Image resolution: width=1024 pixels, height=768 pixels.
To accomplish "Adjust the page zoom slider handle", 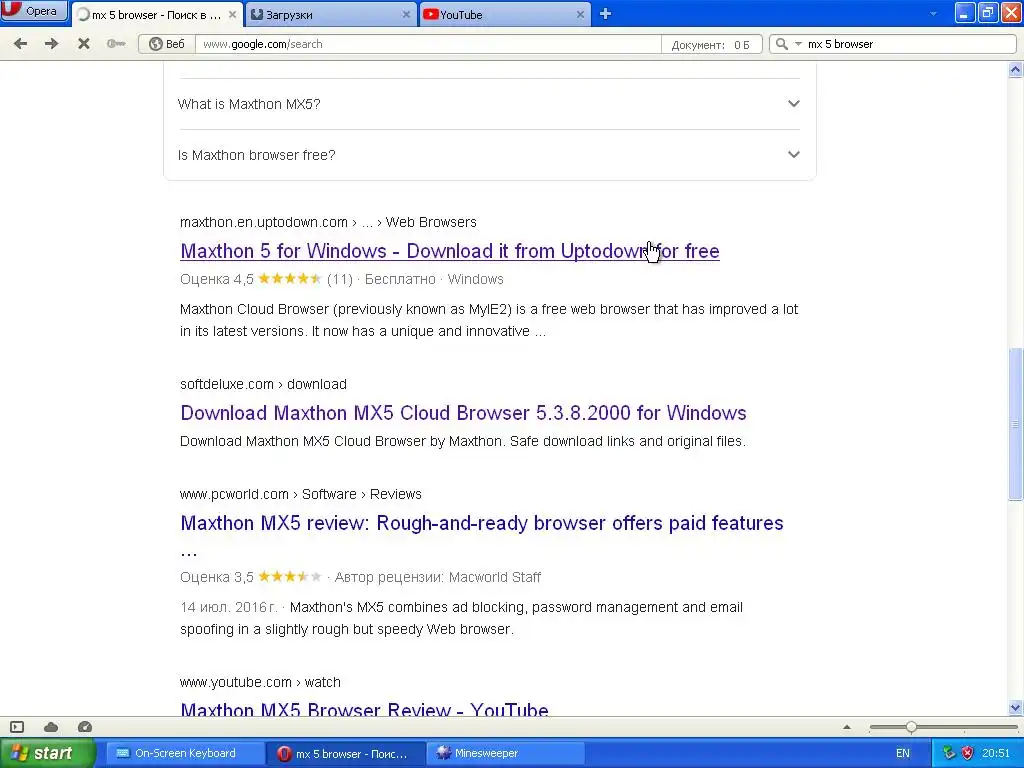I will (x=911, y=727).
